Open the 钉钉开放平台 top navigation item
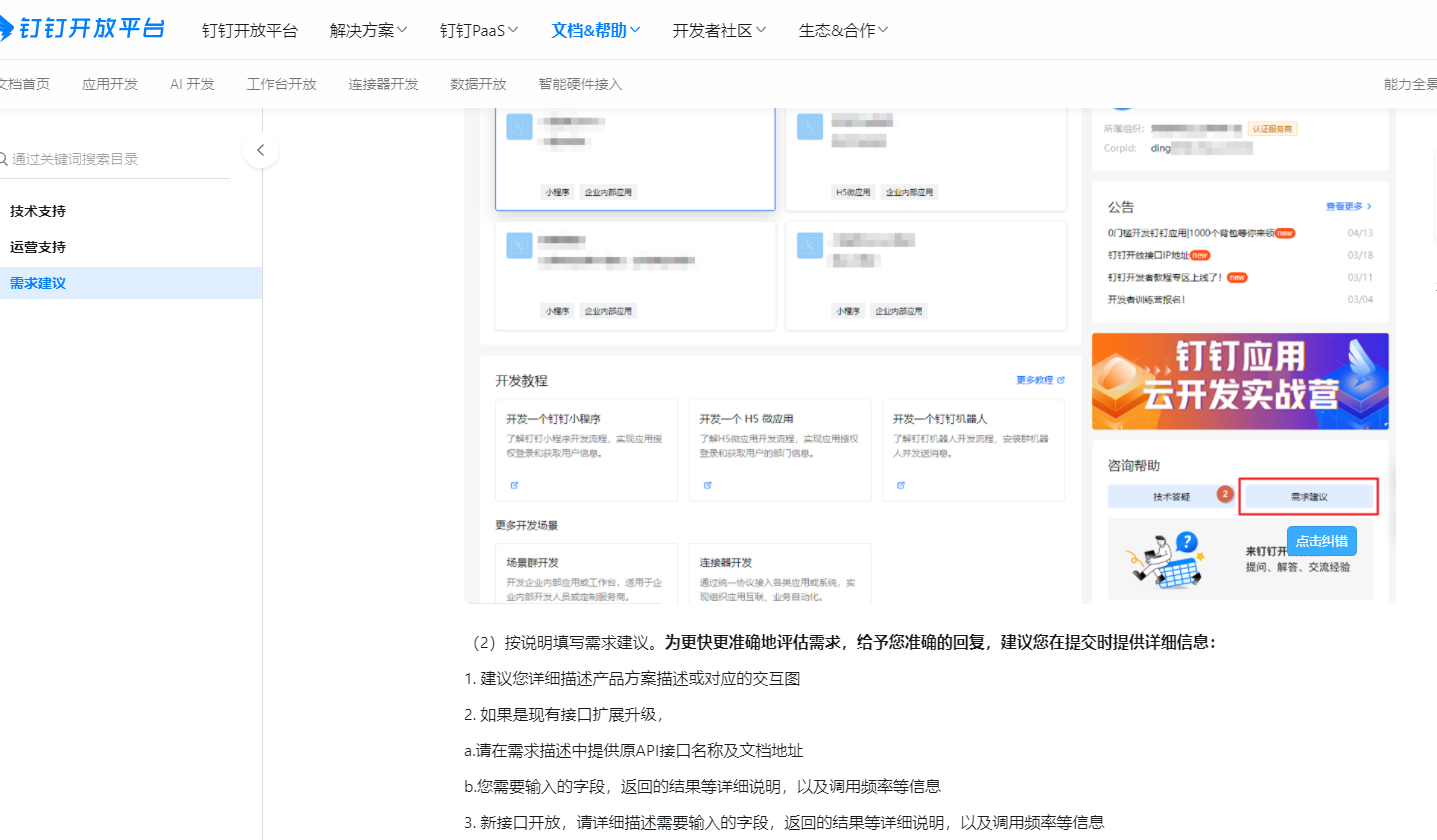This screenshot has height=840, width=1437. (x=250, y=30)
